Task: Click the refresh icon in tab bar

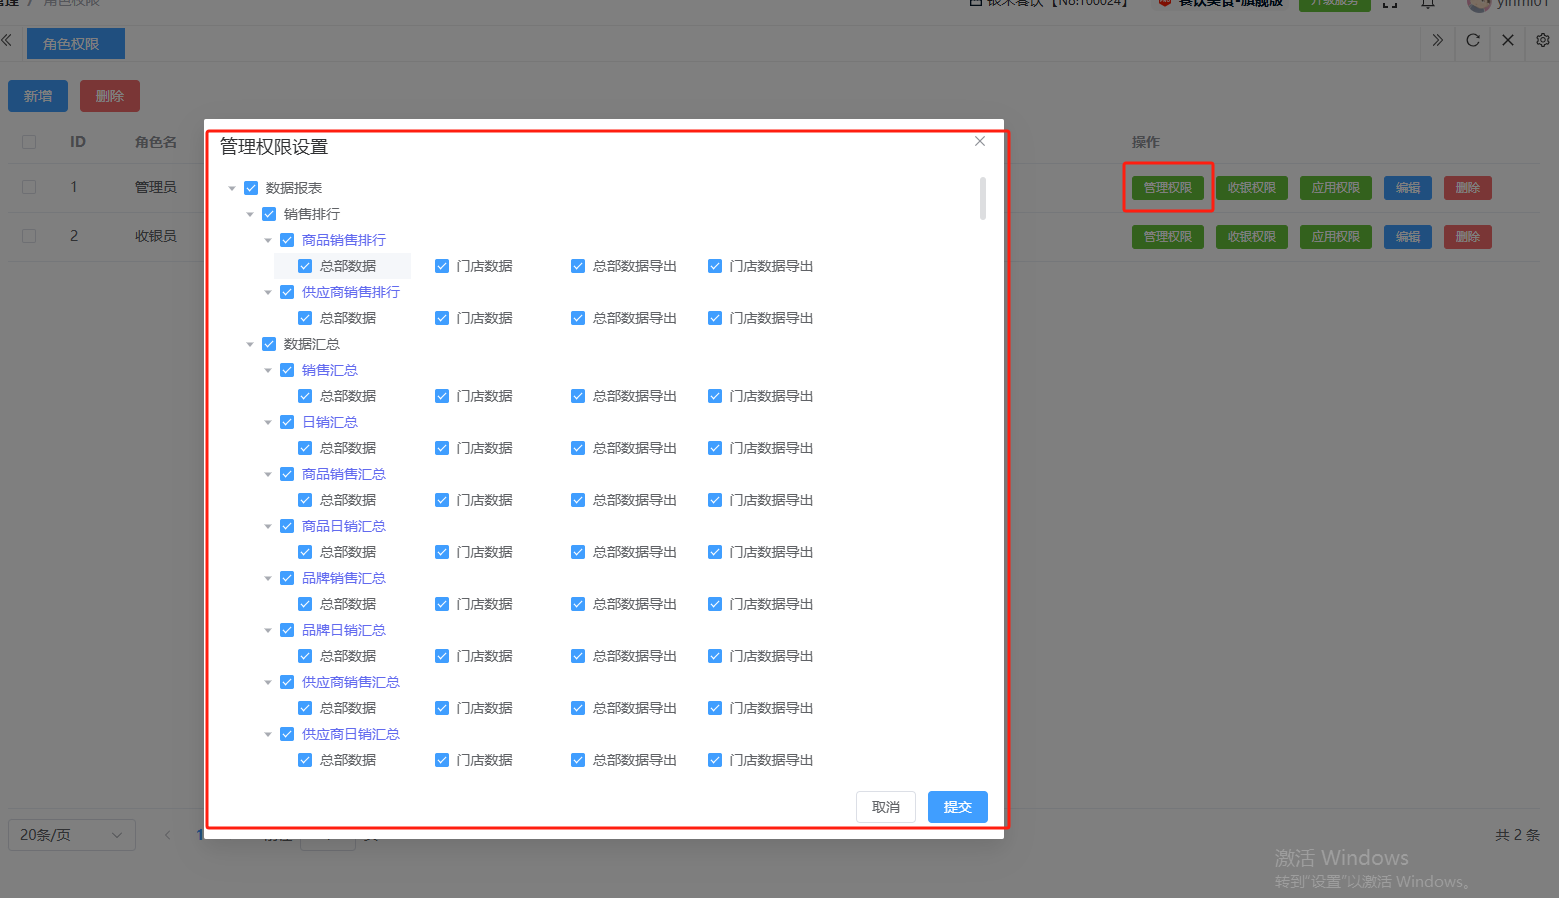Action: (x=1472, y=41)
